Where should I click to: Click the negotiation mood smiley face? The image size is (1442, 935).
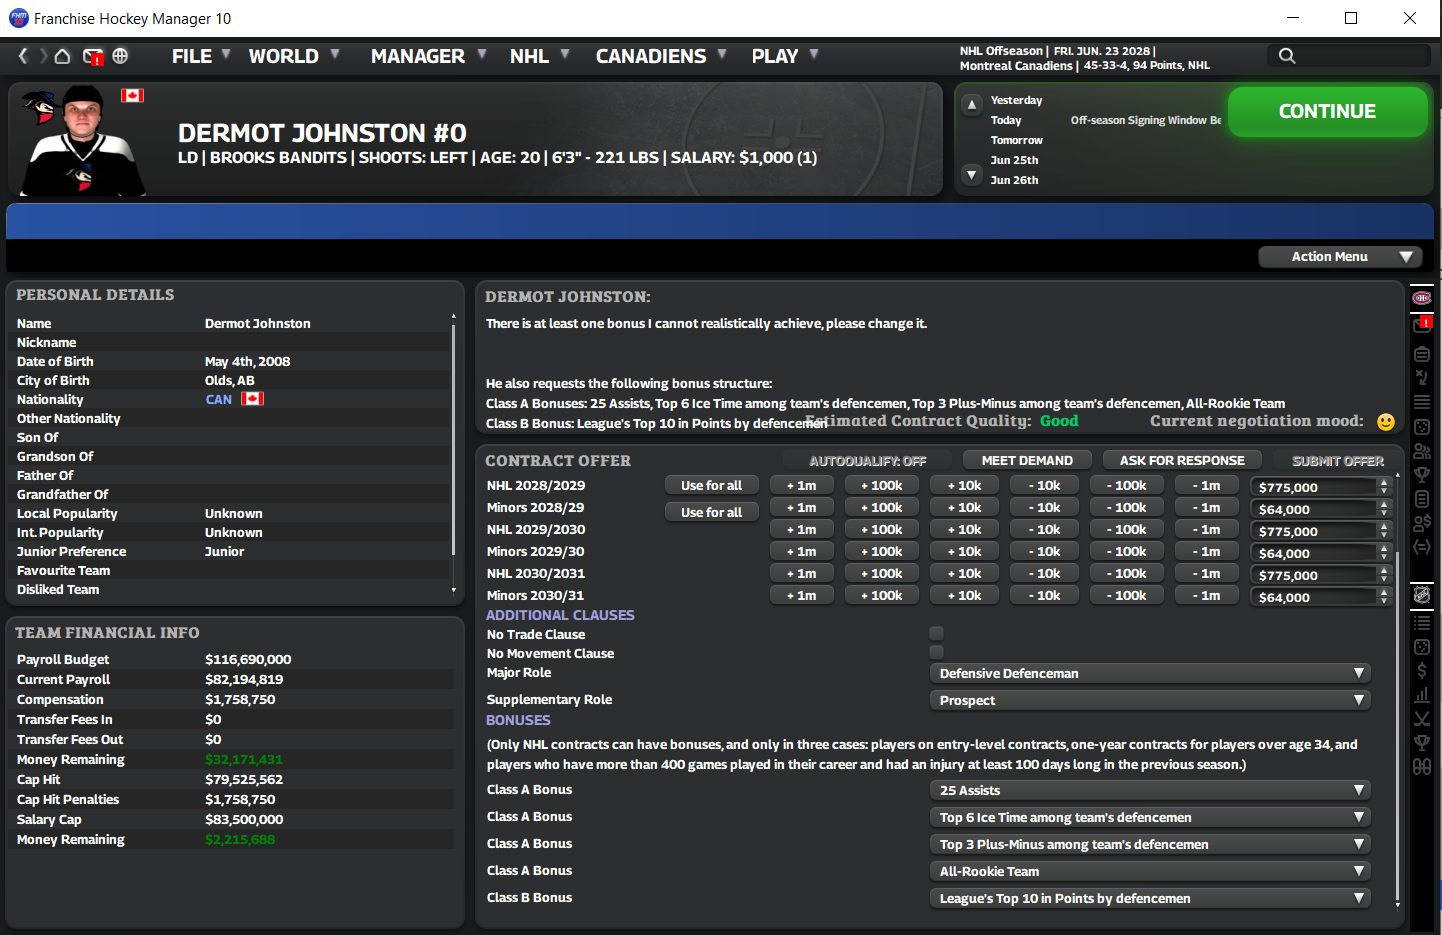pos(1386,422)
